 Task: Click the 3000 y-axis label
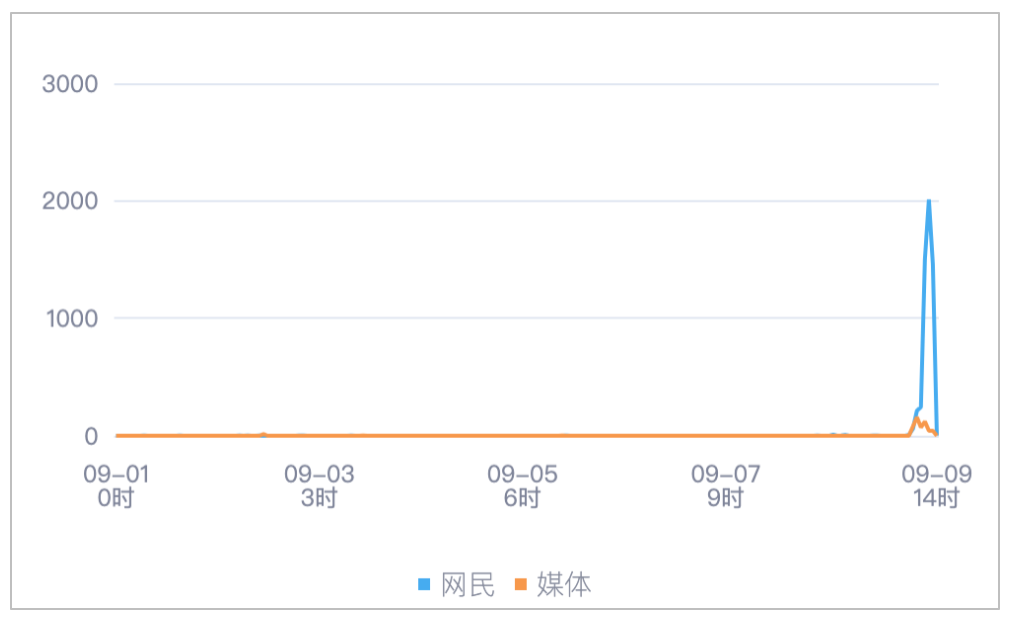pos(70,84)
